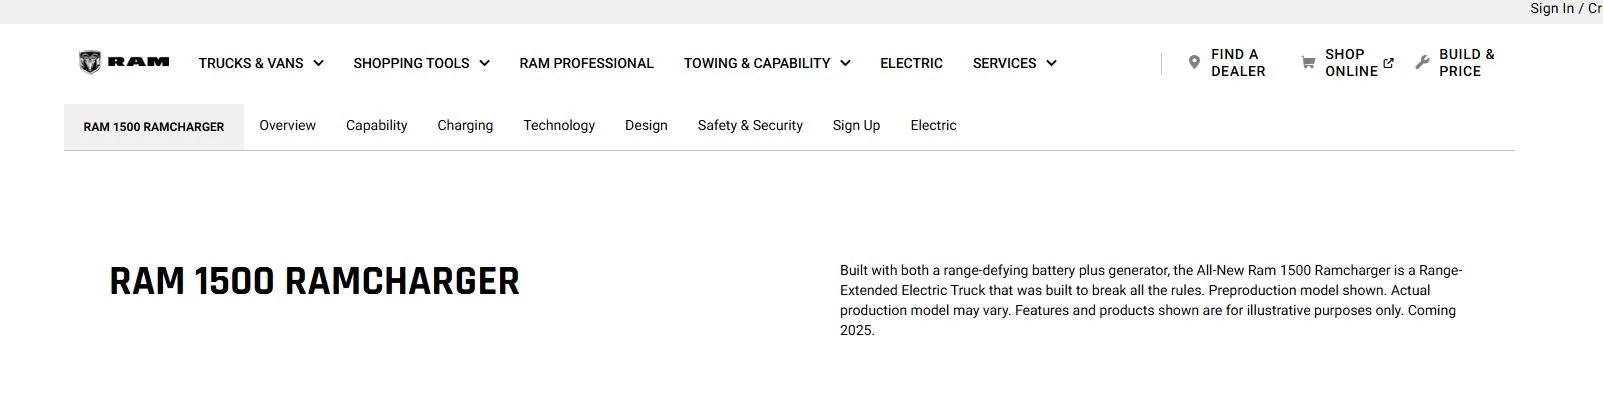
Task: Expand the Shopping Tools dropdown arrow
Action: (x=484, y=63)
